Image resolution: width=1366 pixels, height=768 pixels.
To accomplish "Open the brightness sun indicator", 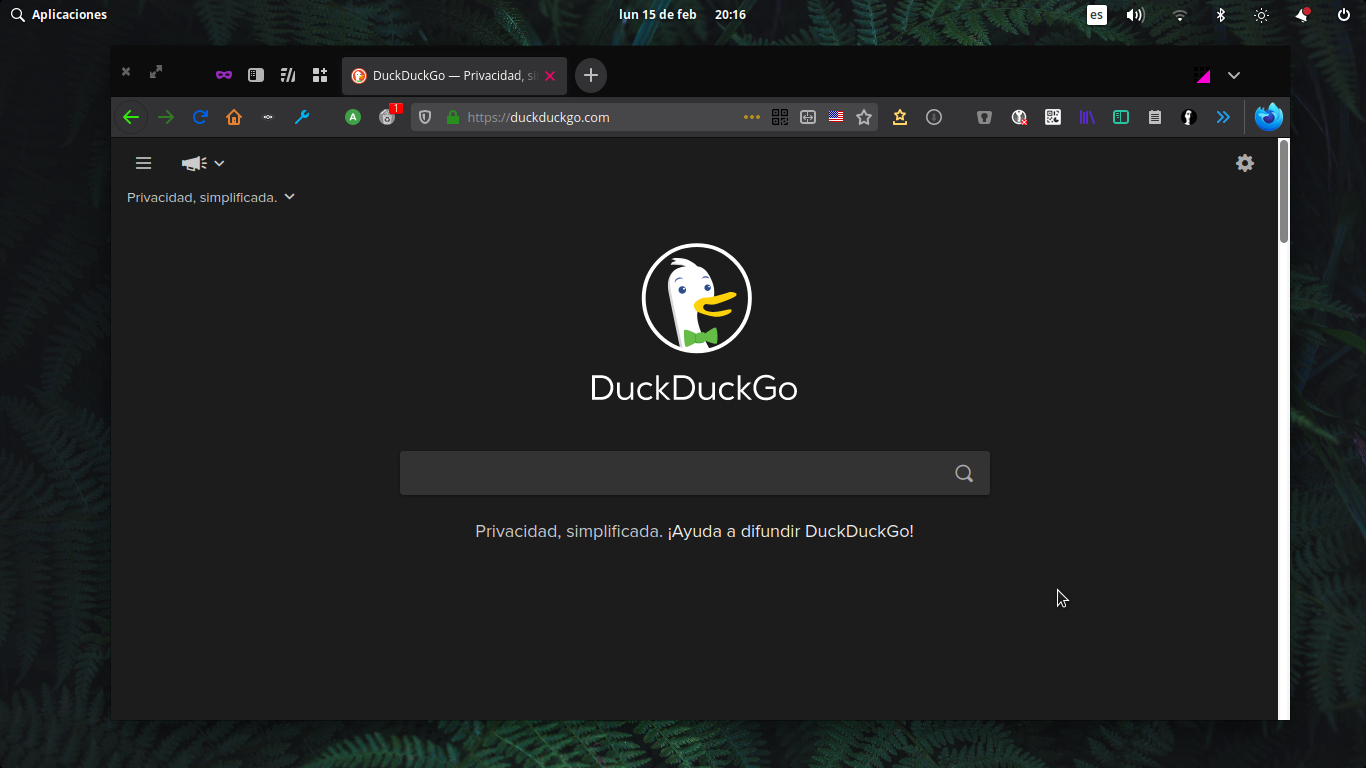I will [x=1262, y=15].
